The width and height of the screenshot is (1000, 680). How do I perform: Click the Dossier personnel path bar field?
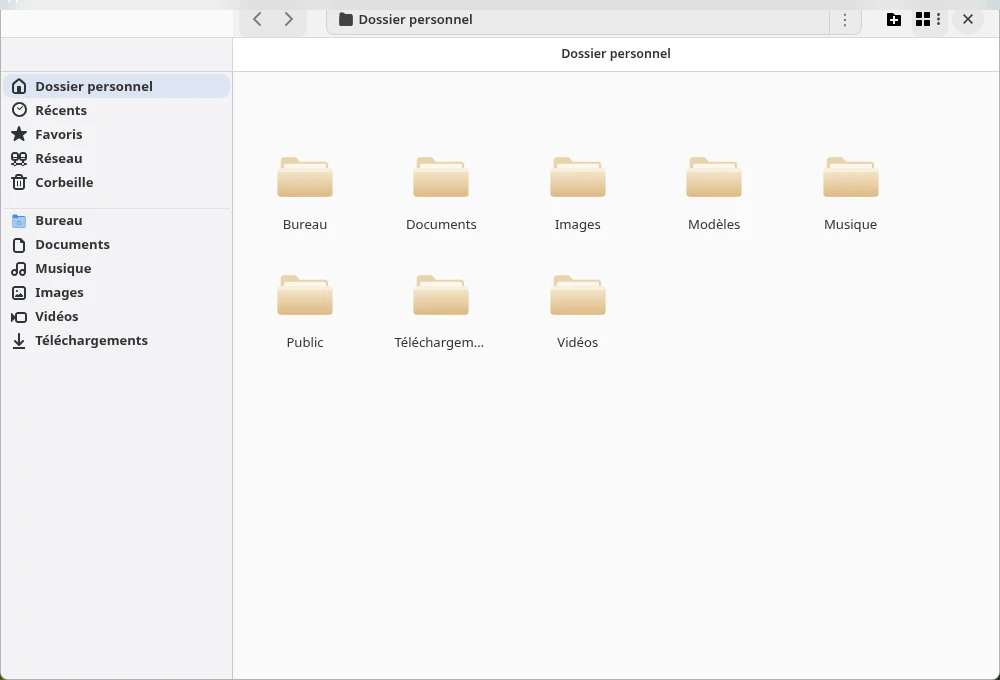click(578, 20)
